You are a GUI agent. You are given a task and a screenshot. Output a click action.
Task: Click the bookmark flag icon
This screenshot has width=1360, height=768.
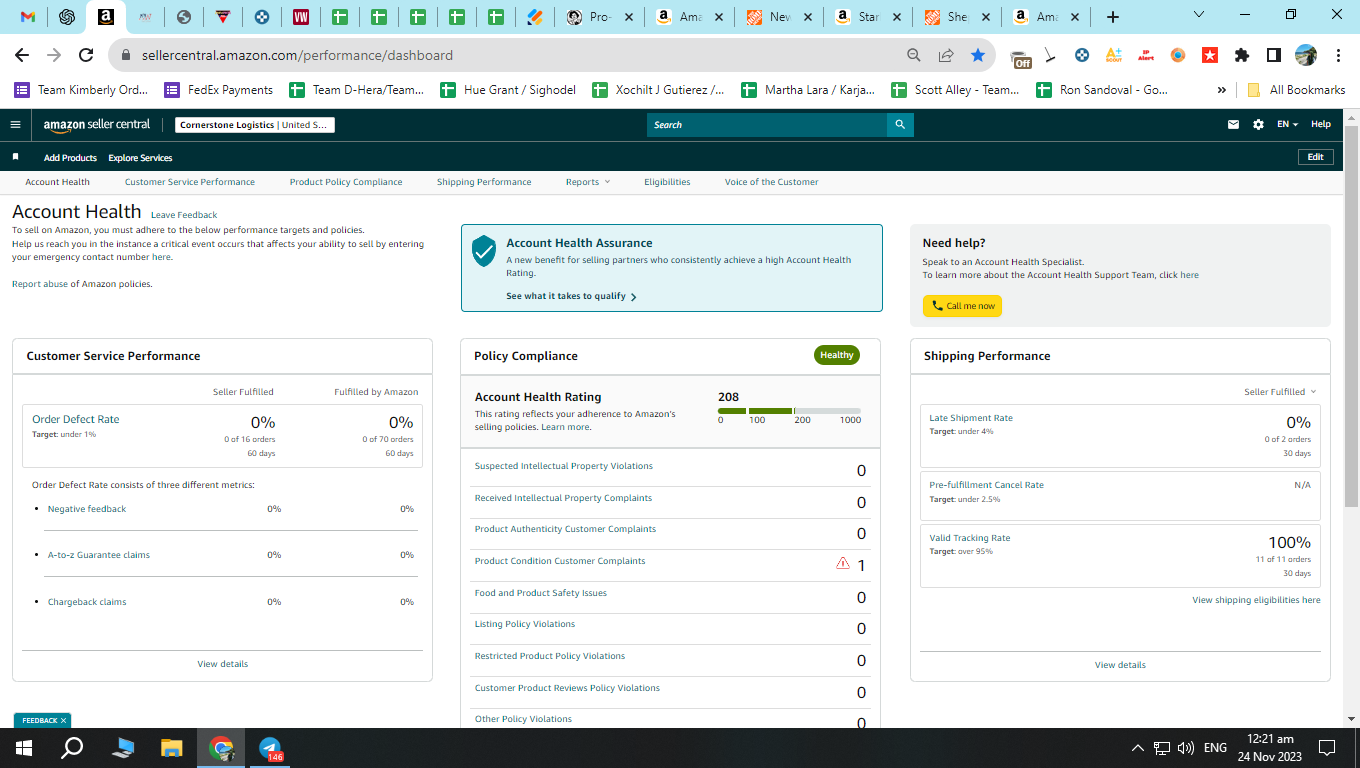[x=15, y=157]
